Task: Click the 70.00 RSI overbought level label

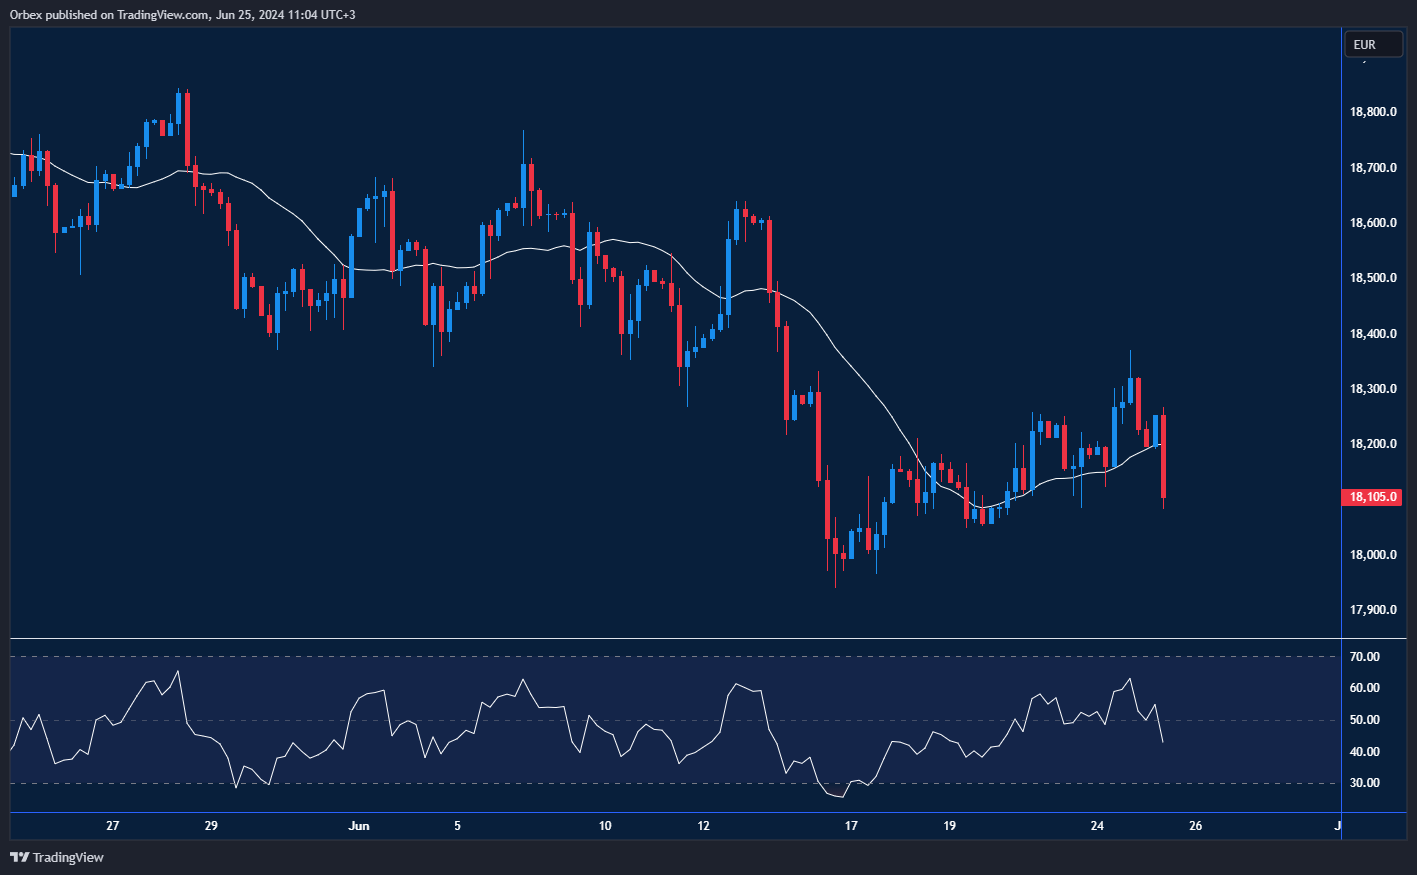Action: [x=1365, y=657]
